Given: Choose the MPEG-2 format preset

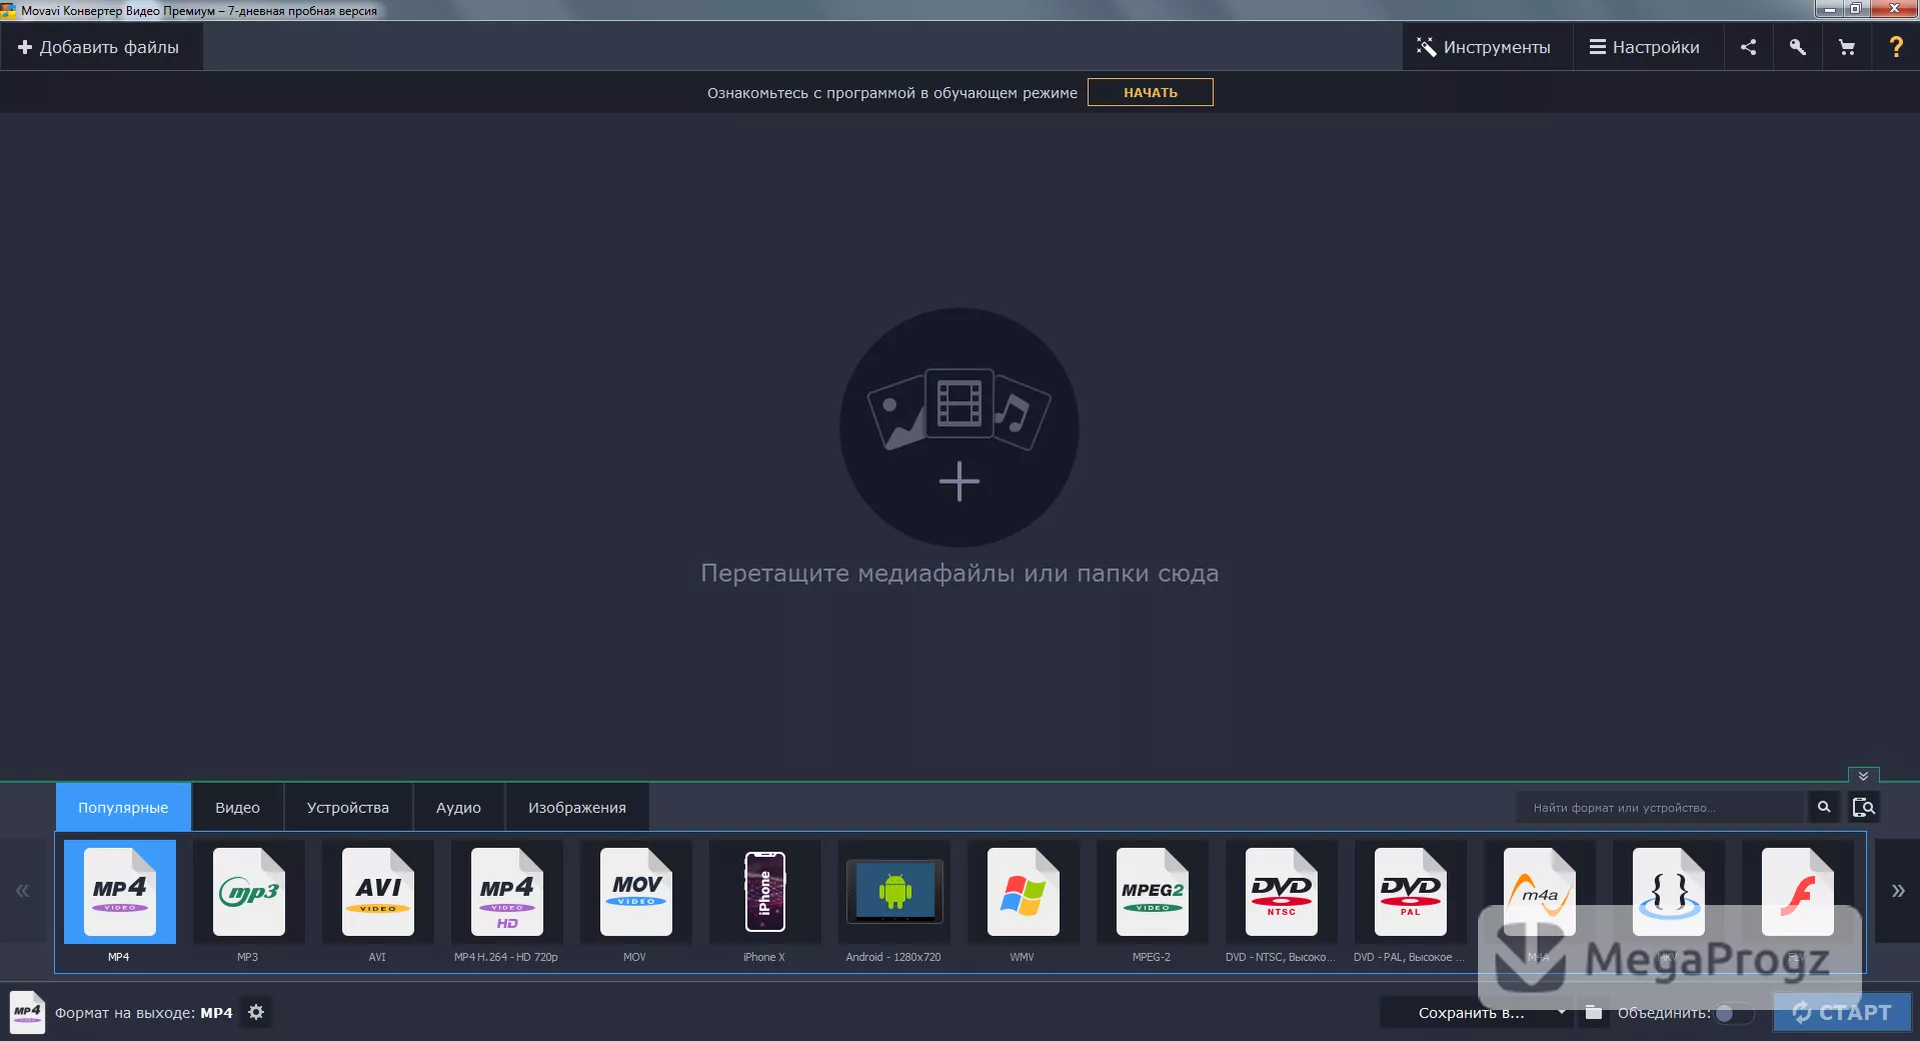Looking at the screenshot, I should pyautogui.click(x=1152, y=892).
